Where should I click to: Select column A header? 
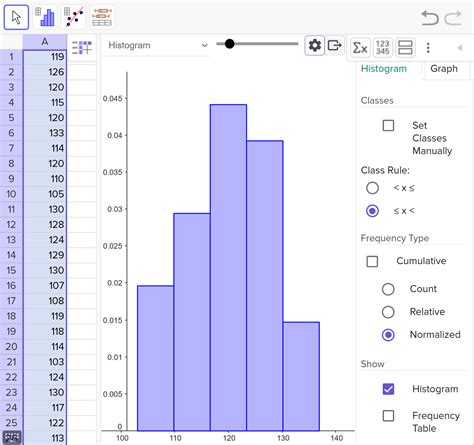[45, 42]
